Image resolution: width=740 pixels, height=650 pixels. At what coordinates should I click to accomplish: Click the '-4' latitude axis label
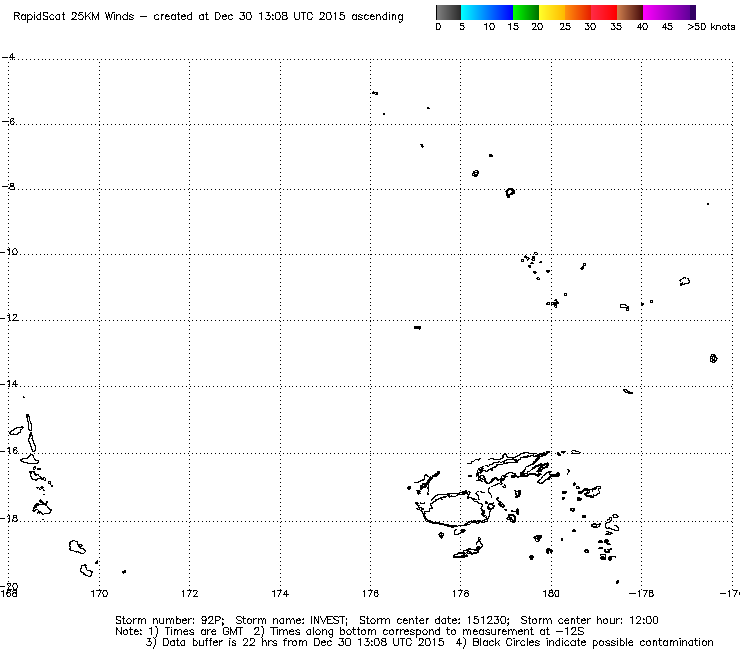coord(8,57)
